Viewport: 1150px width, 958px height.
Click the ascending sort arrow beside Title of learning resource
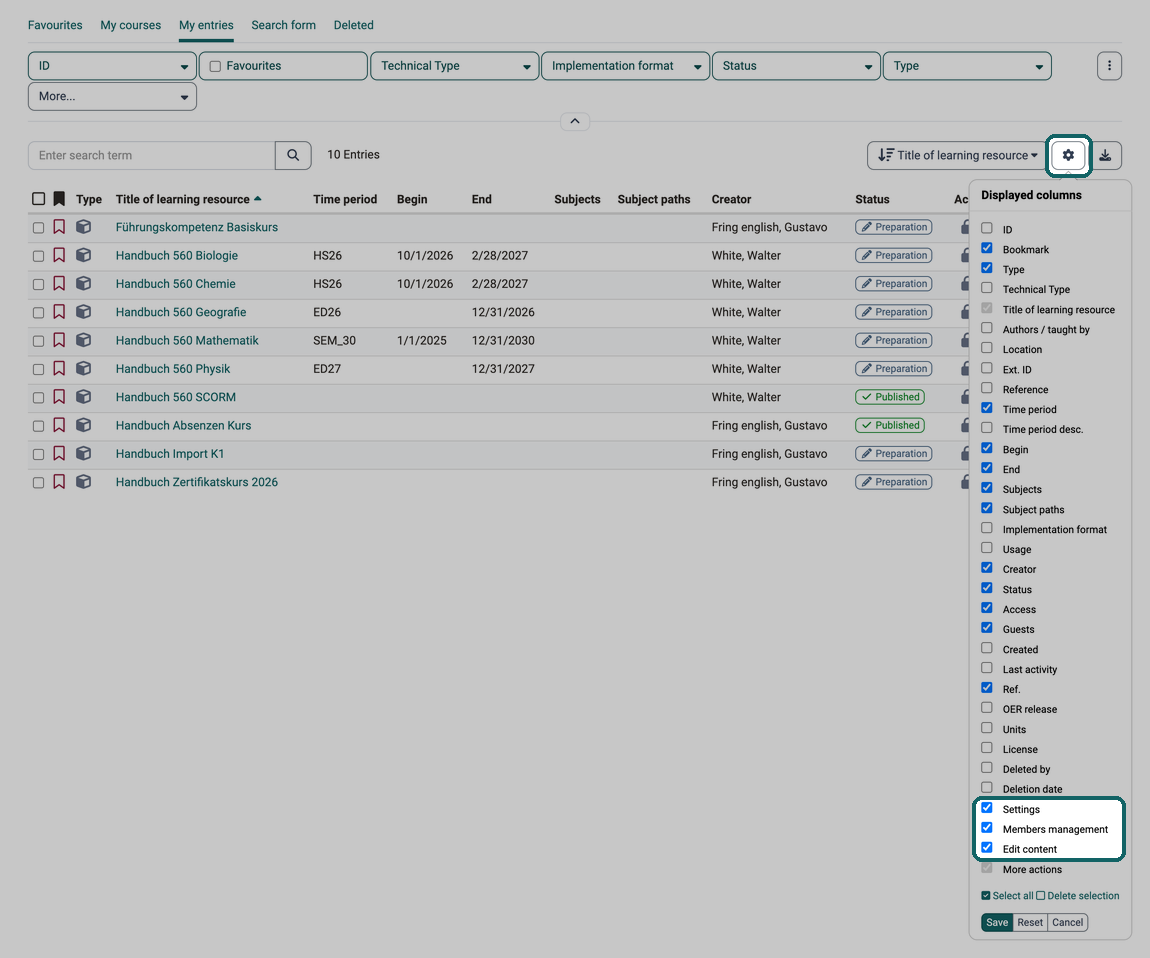[257, 199]
